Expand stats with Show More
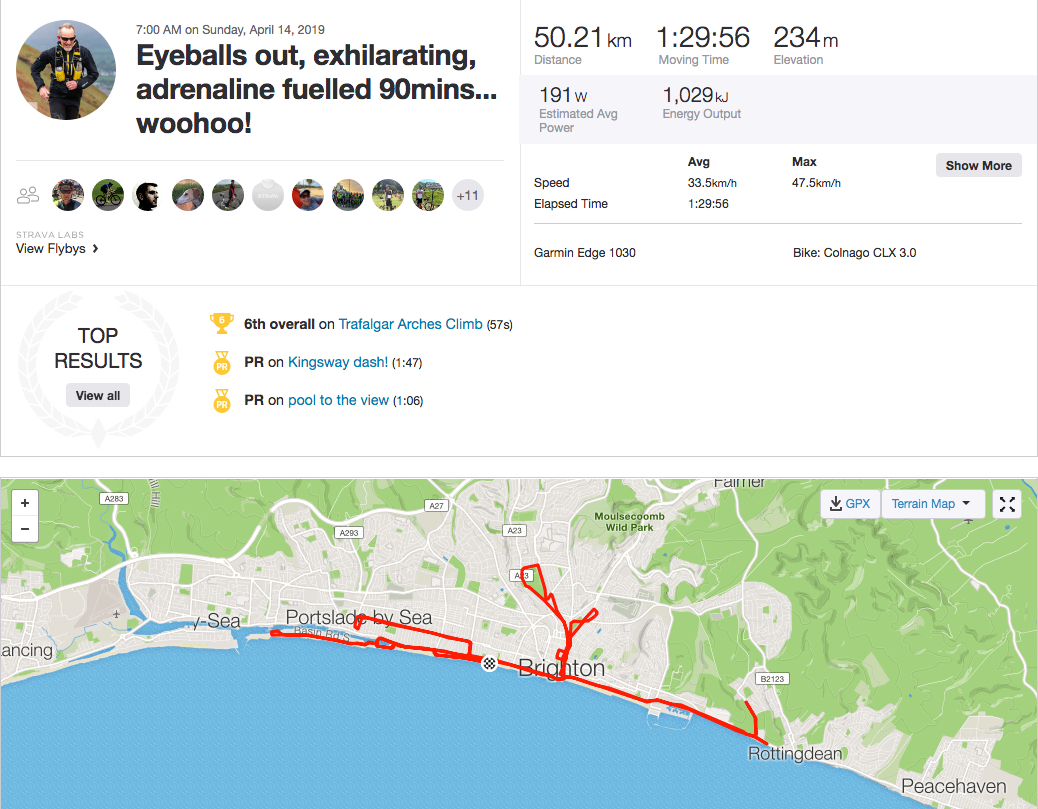 (x=978, y=166)
